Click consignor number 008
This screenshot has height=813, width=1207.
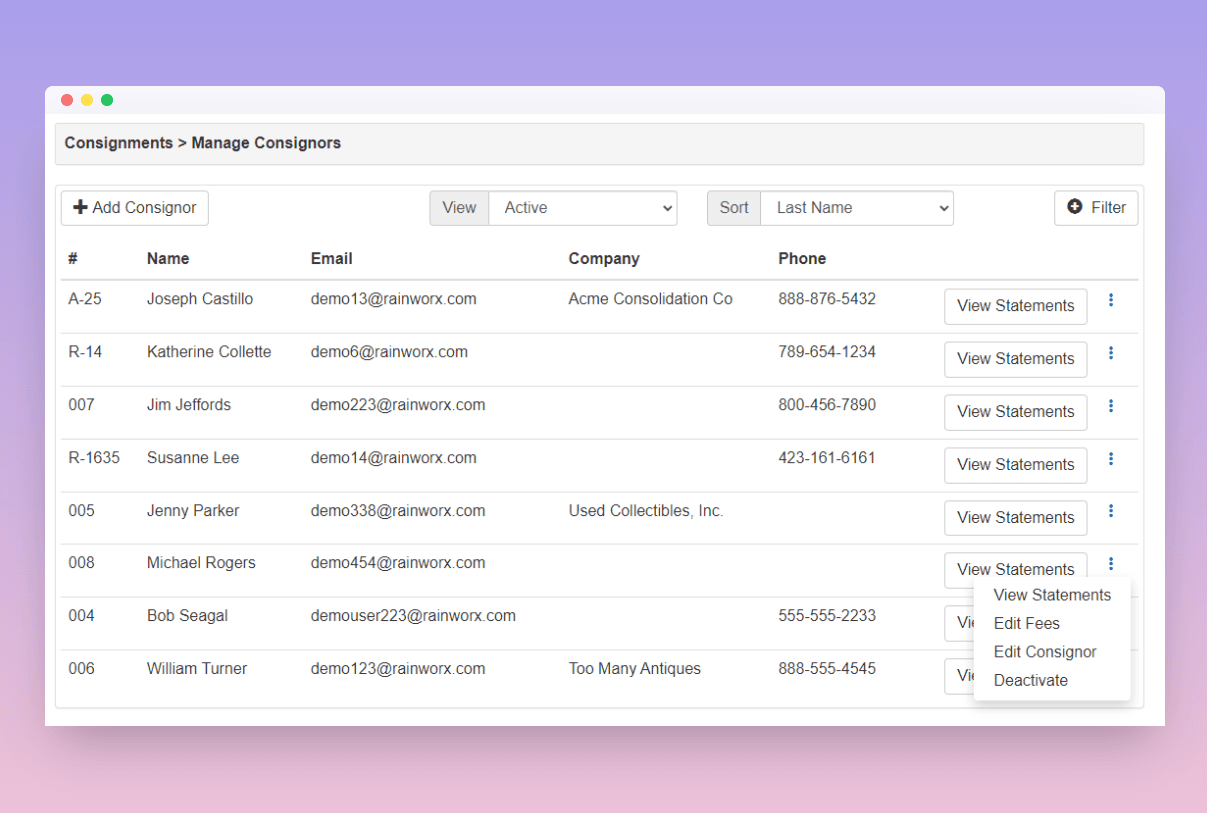tap(81, 563)
